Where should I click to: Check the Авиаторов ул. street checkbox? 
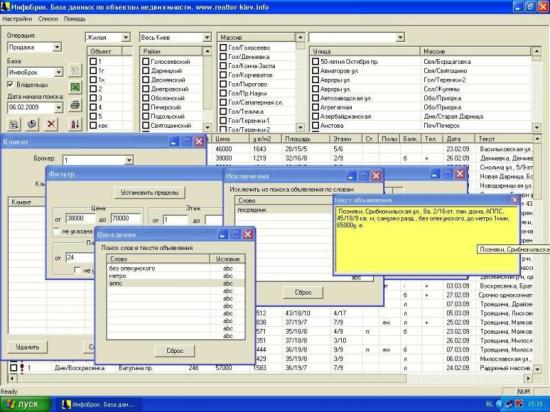point(315,70)
